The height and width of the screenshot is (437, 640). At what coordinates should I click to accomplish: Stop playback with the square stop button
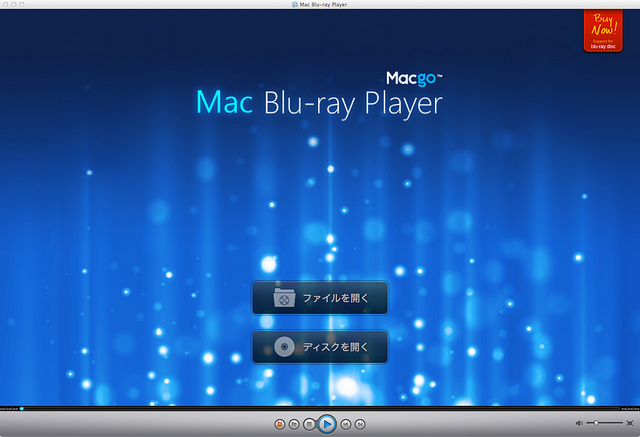pyautogui.click(x=309, y=424)
